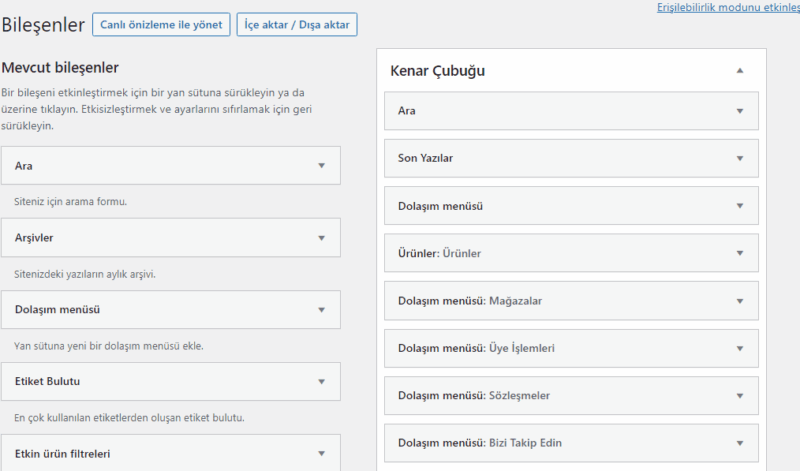
Task: Click untitled Dolaşım menüsü widget in sidebar
Action: click(x=441, y=206)
